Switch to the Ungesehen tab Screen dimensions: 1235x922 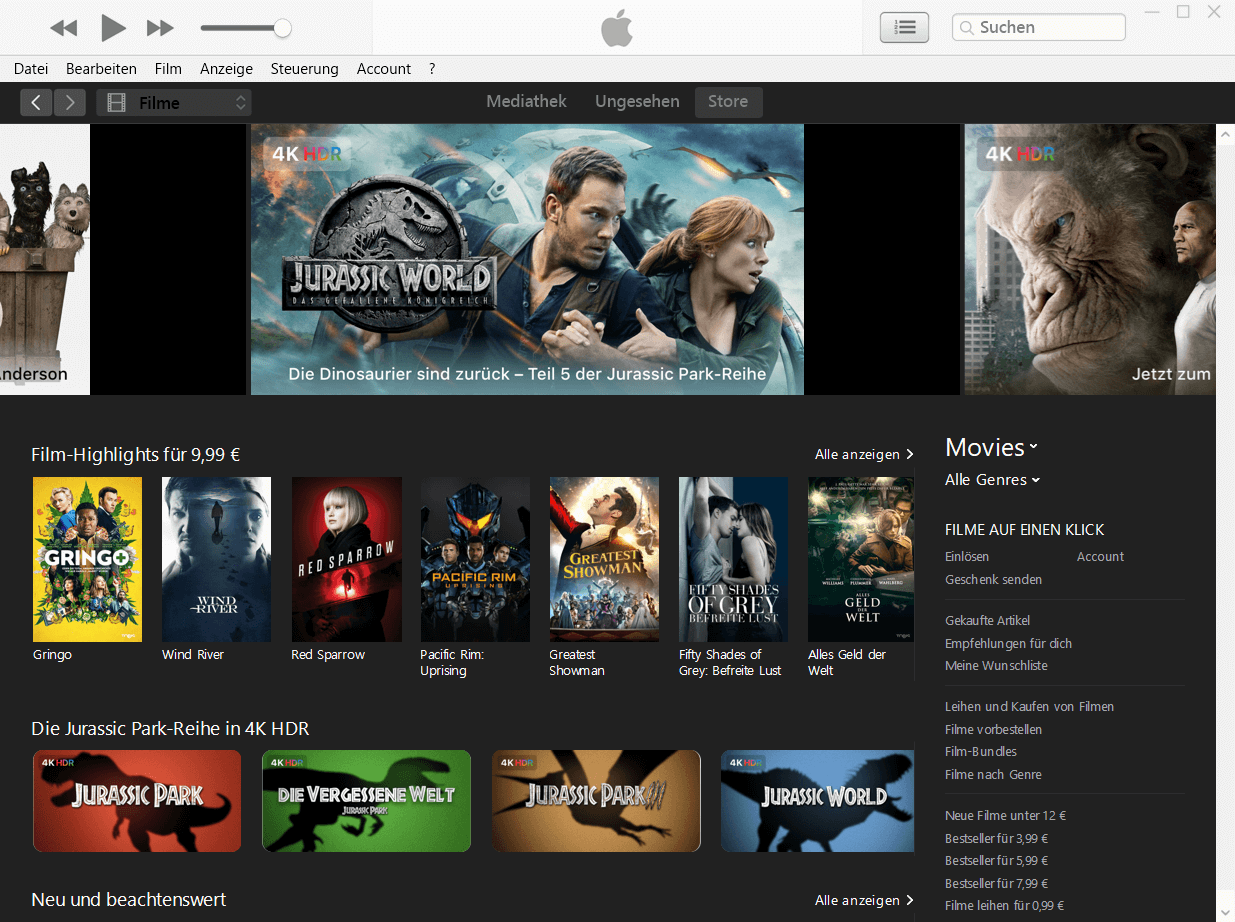(x=637, y=102)
